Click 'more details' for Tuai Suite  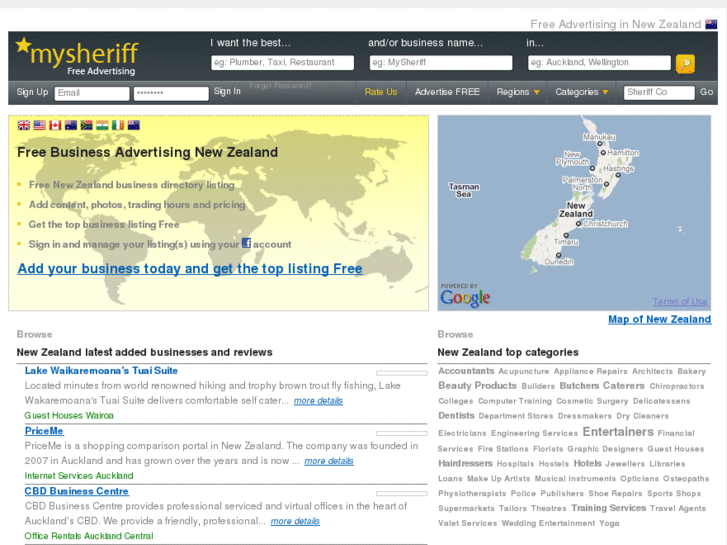click(x=318, y=401)
